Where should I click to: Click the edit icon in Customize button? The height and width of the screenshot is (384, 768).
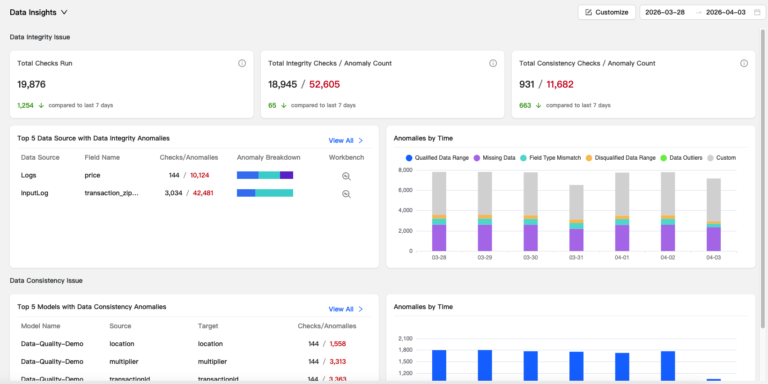point(588,12)
